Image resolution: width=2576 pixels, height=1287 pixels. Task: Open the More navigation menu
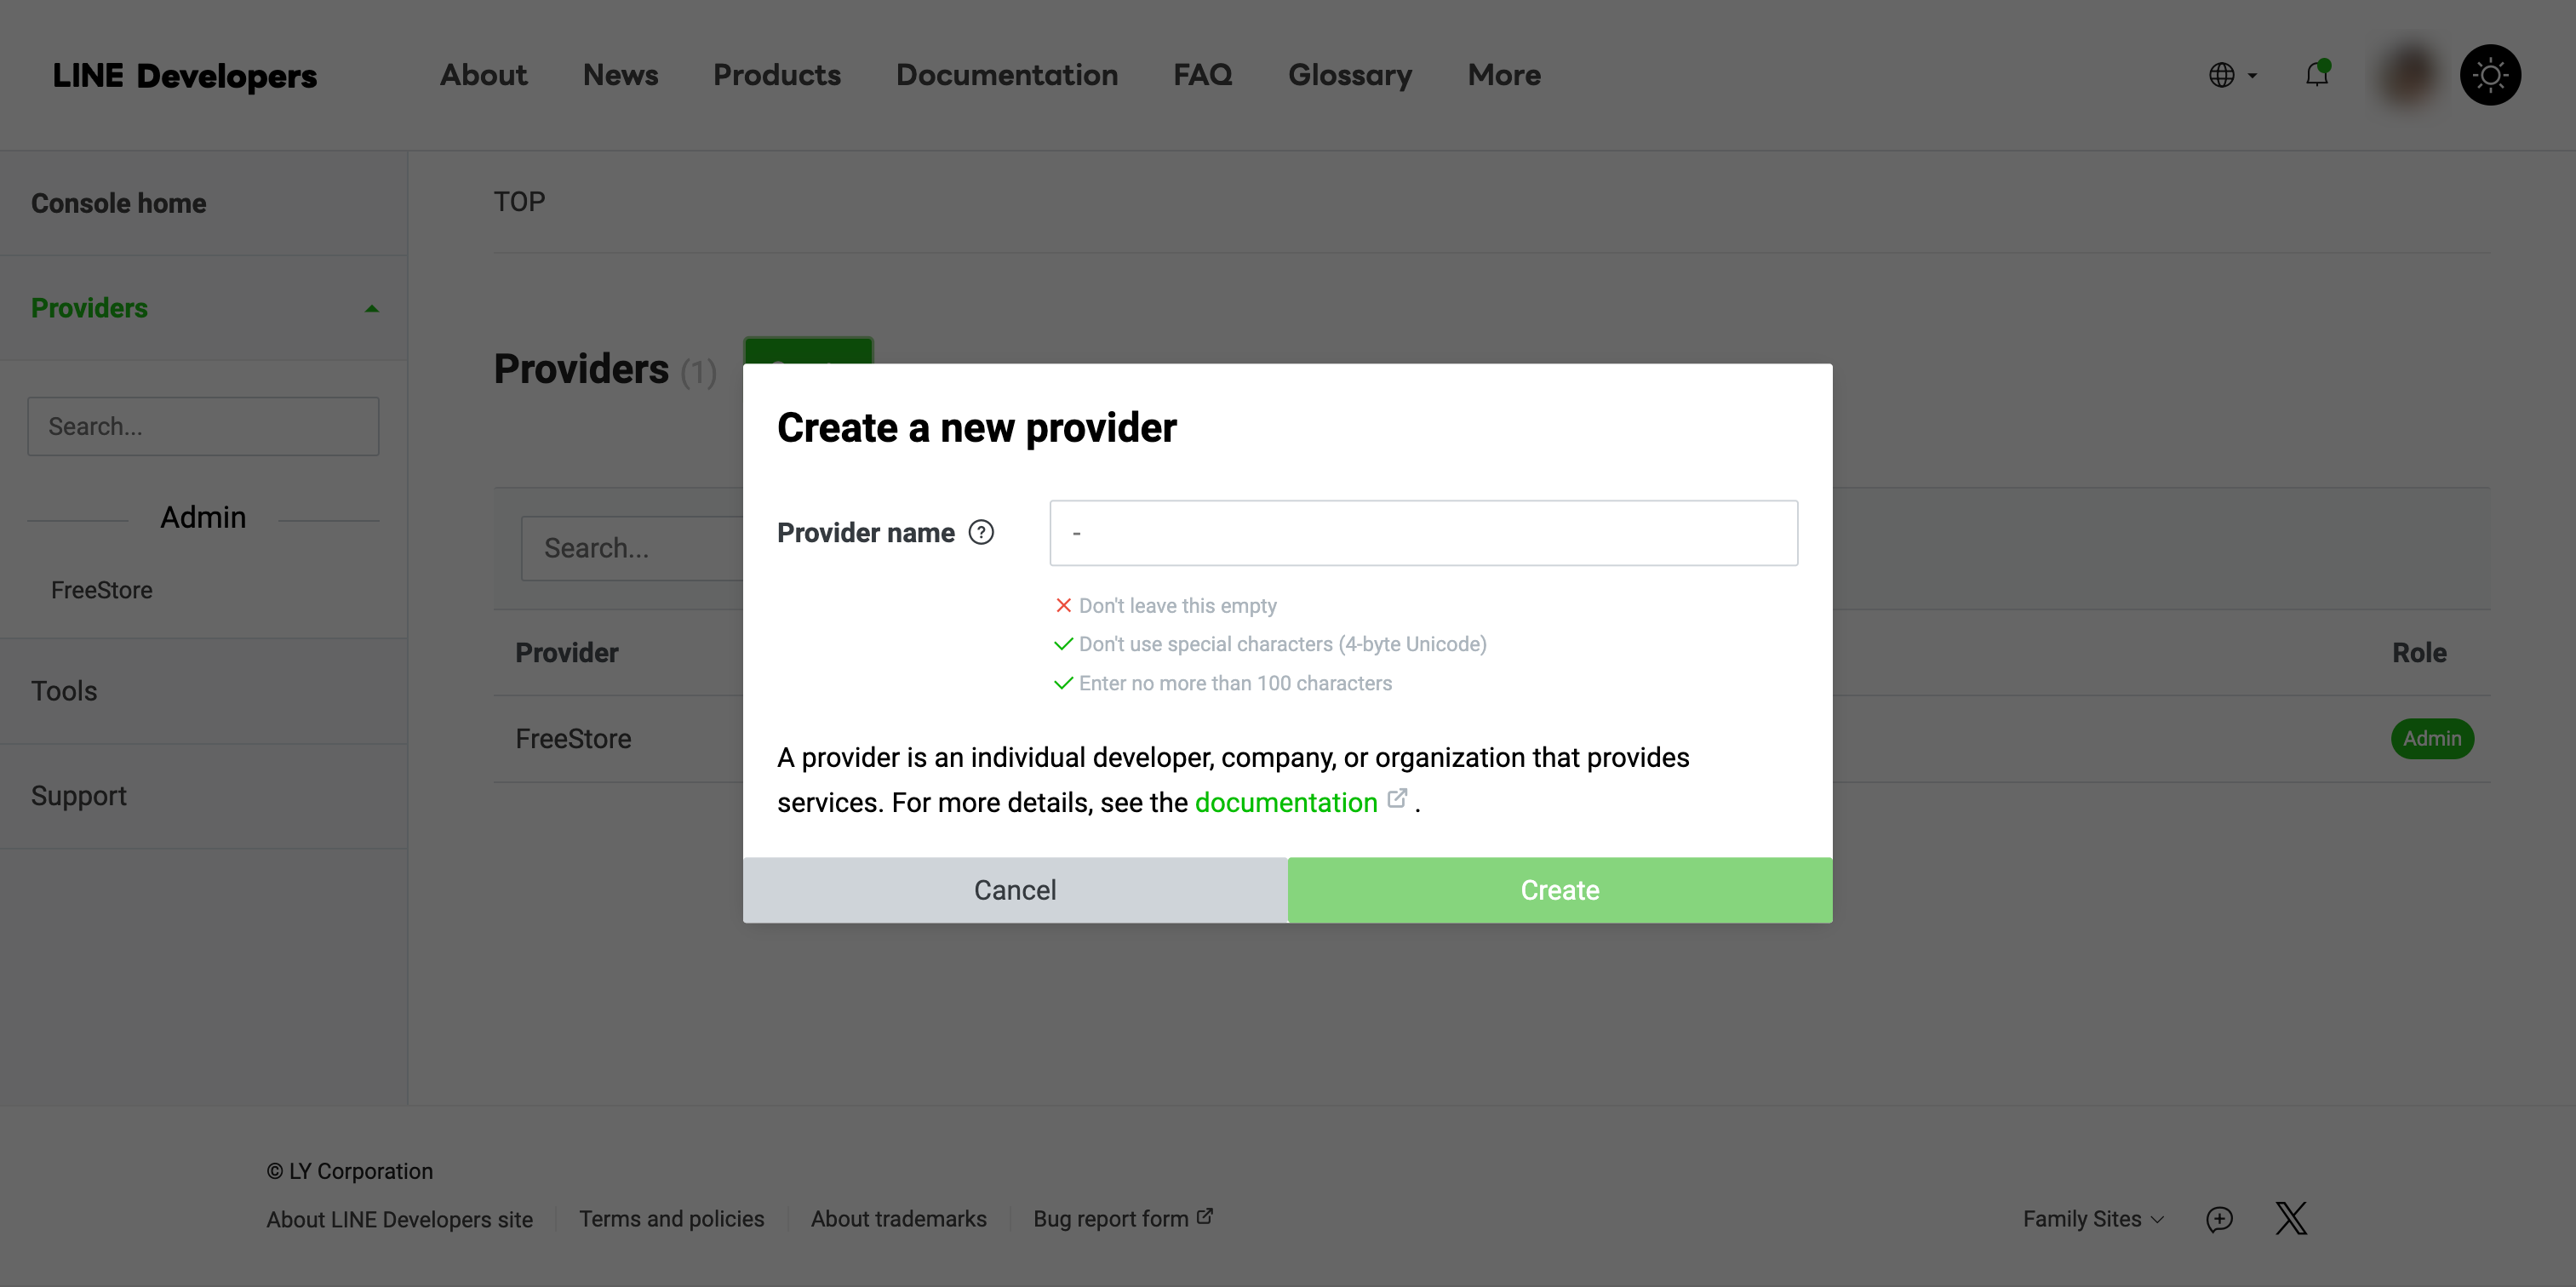[x=1503, y=75]
